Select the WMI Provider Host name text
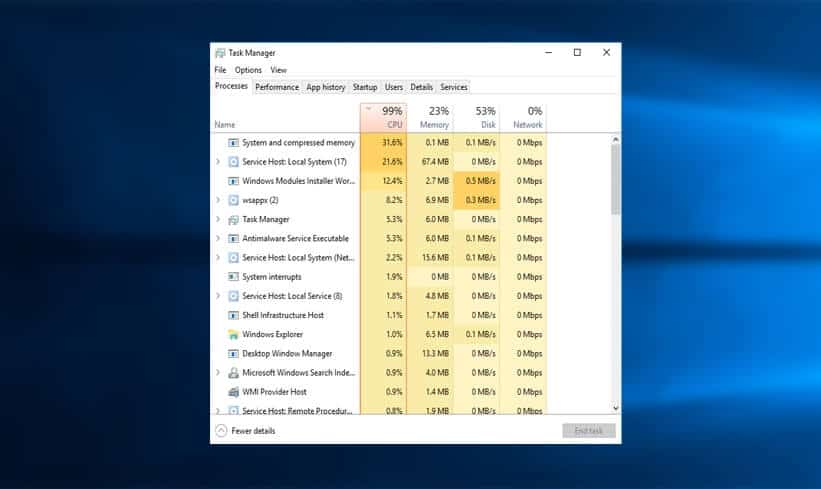 tap(274, 392)
